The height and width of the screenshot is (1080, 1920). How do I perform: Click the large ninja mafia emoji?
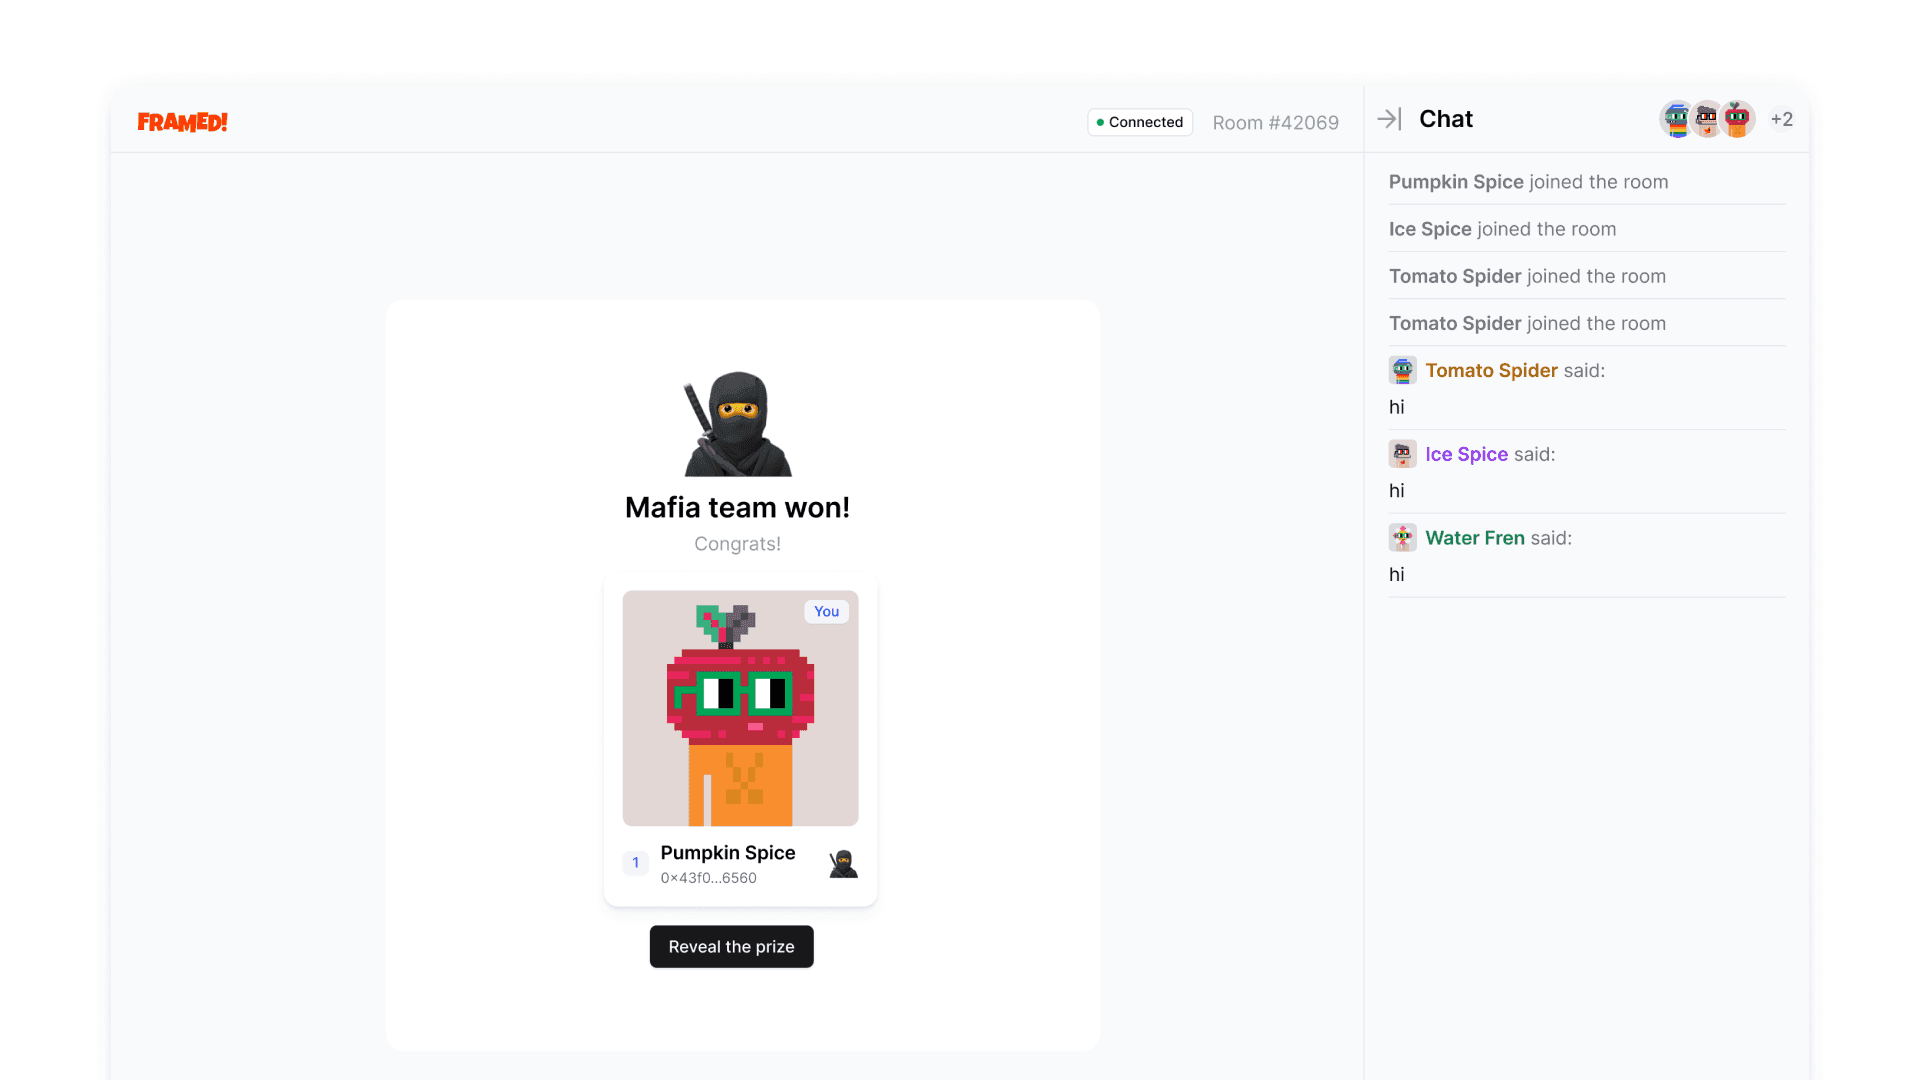(738, 424)
